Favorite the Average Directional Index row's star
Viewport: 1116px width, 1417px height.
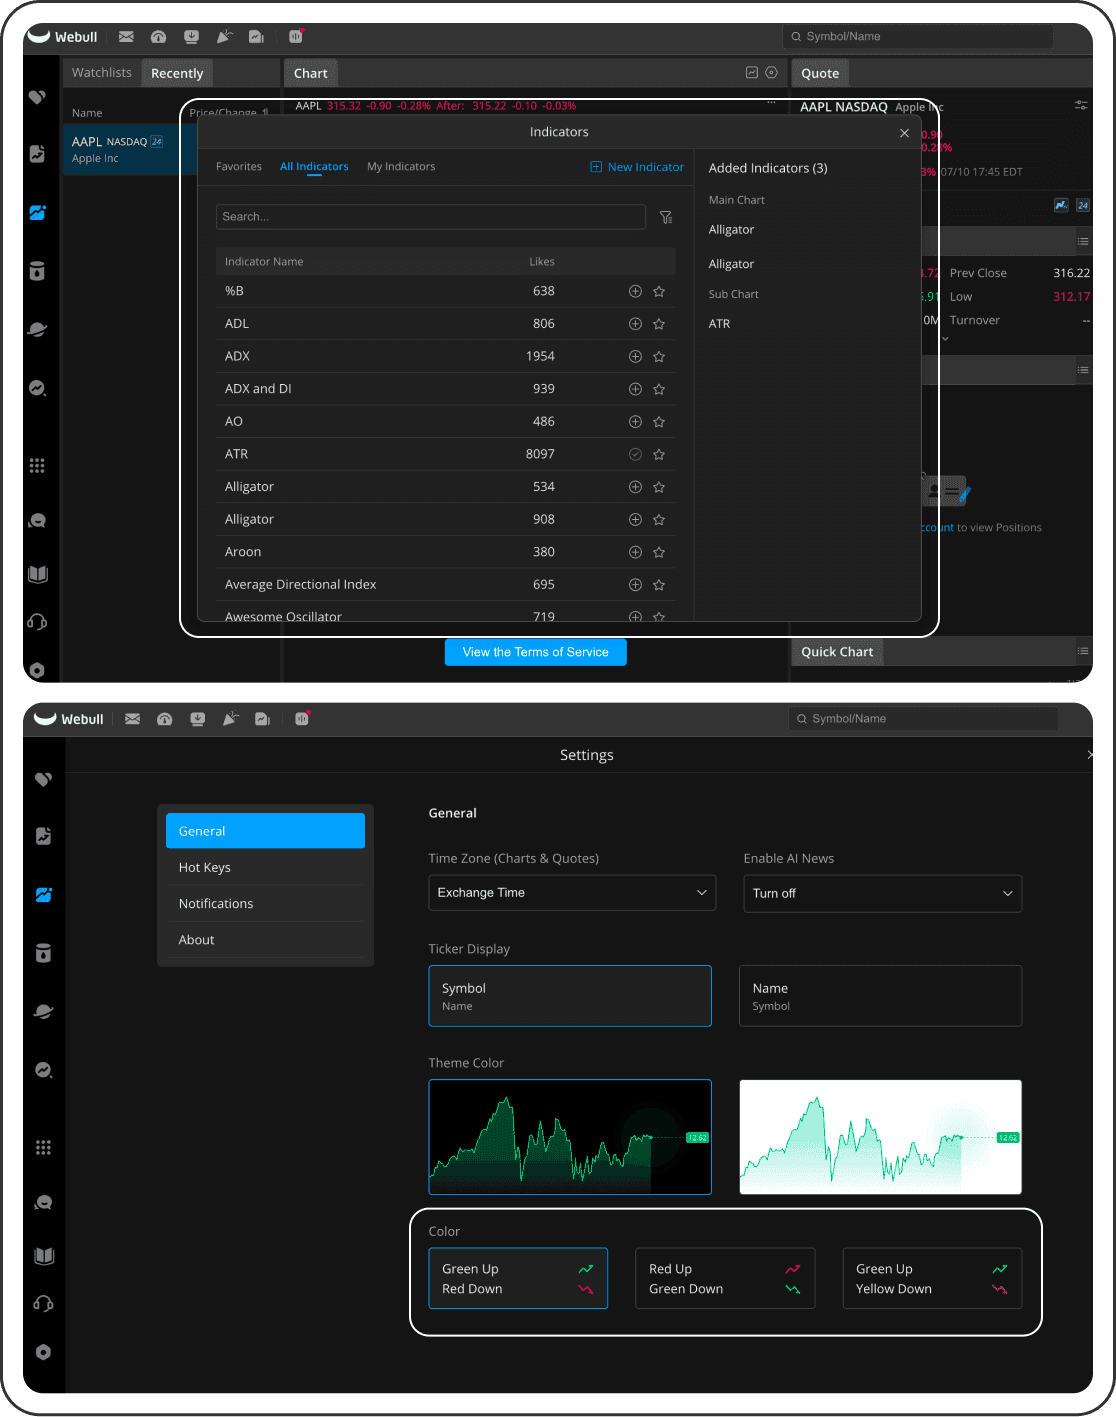(659, 585)
